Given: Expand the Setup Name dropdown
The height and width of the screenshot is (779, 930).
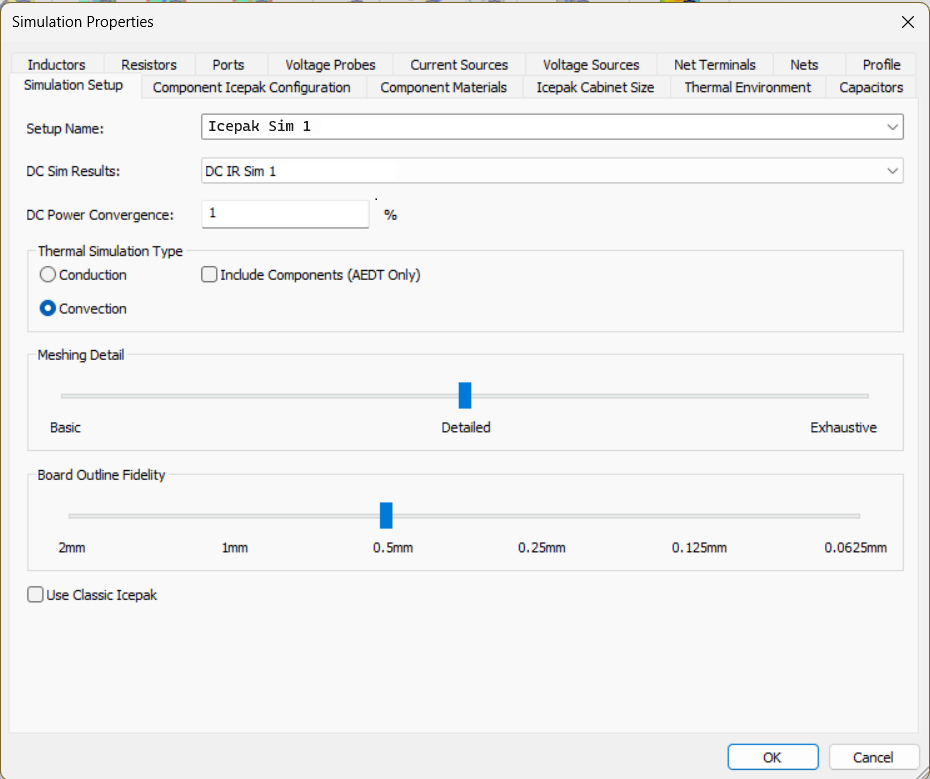Looking at the screenshot, I should coord(892,127).
